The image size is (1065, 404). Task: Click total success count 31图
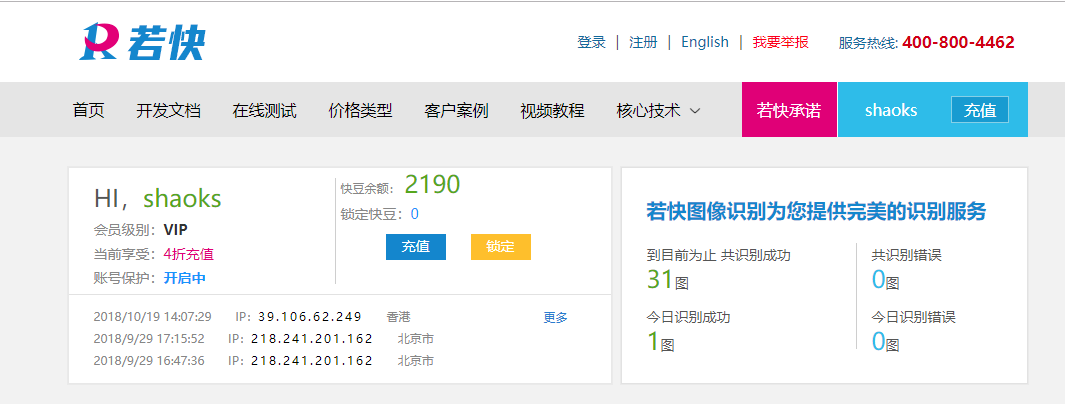pos(668,280)
